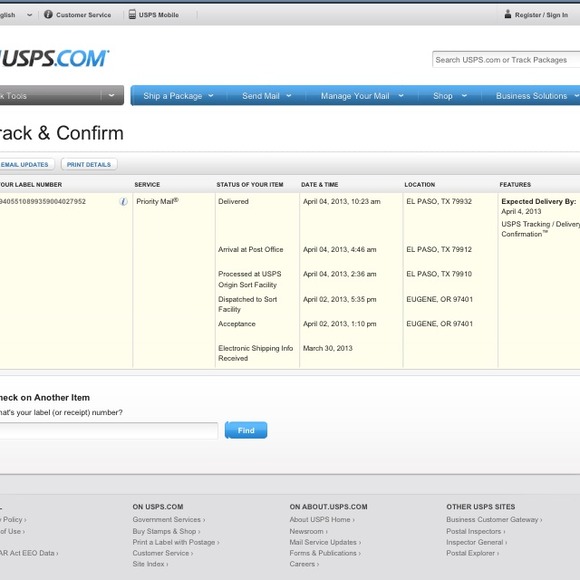
Task: Open the Send Mail menu
Action: (x=261, y=96)
